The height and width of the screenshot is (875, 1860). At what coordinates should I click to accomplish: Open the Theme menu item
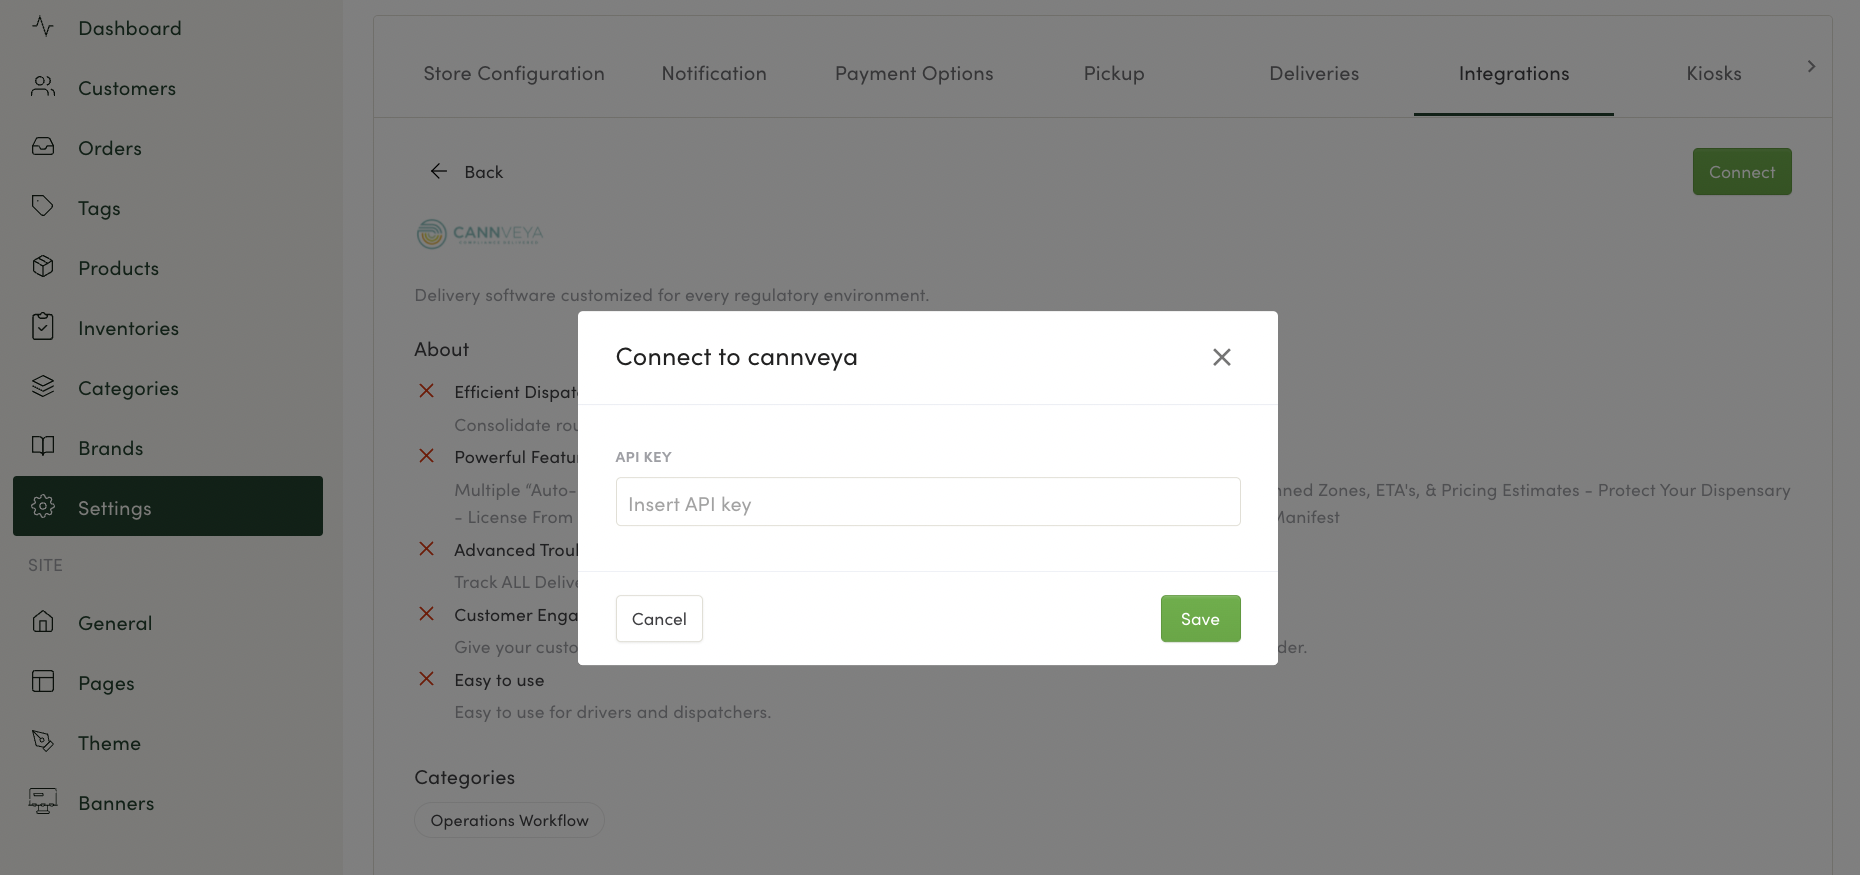pos(109,743)
